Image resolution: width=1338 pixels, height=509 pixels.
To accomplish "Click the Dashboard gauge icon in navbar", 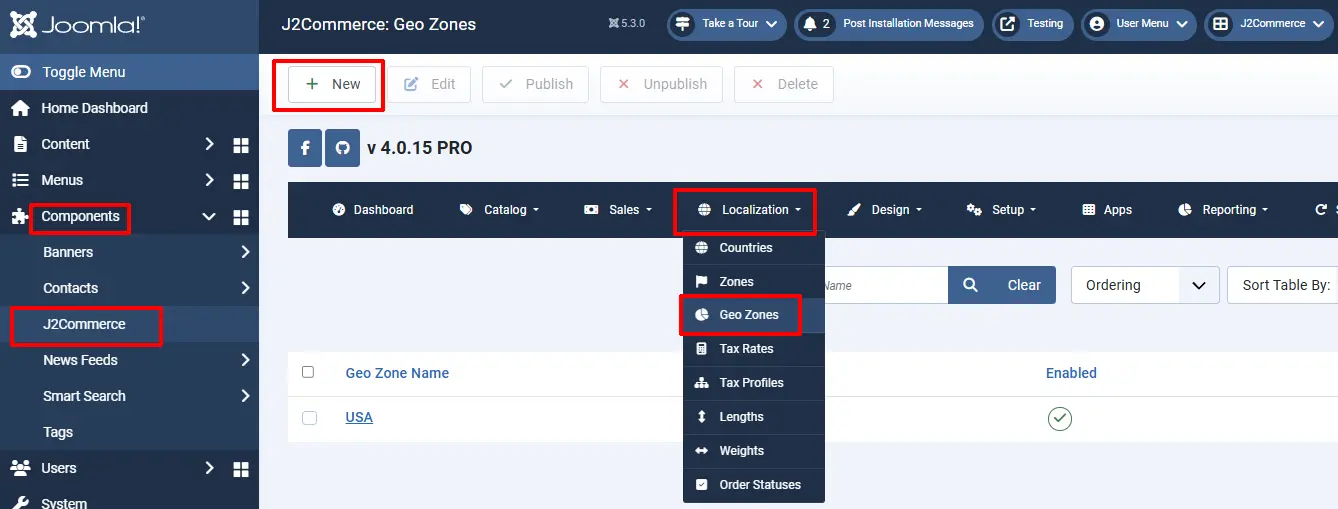I will point(338,210).
